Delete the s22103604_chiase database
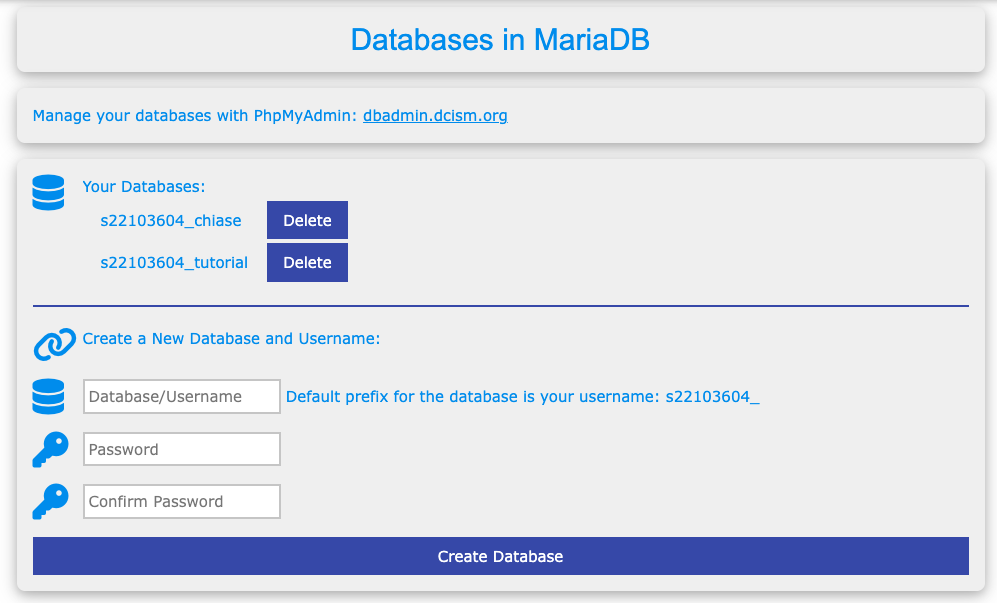 [307, 220]
